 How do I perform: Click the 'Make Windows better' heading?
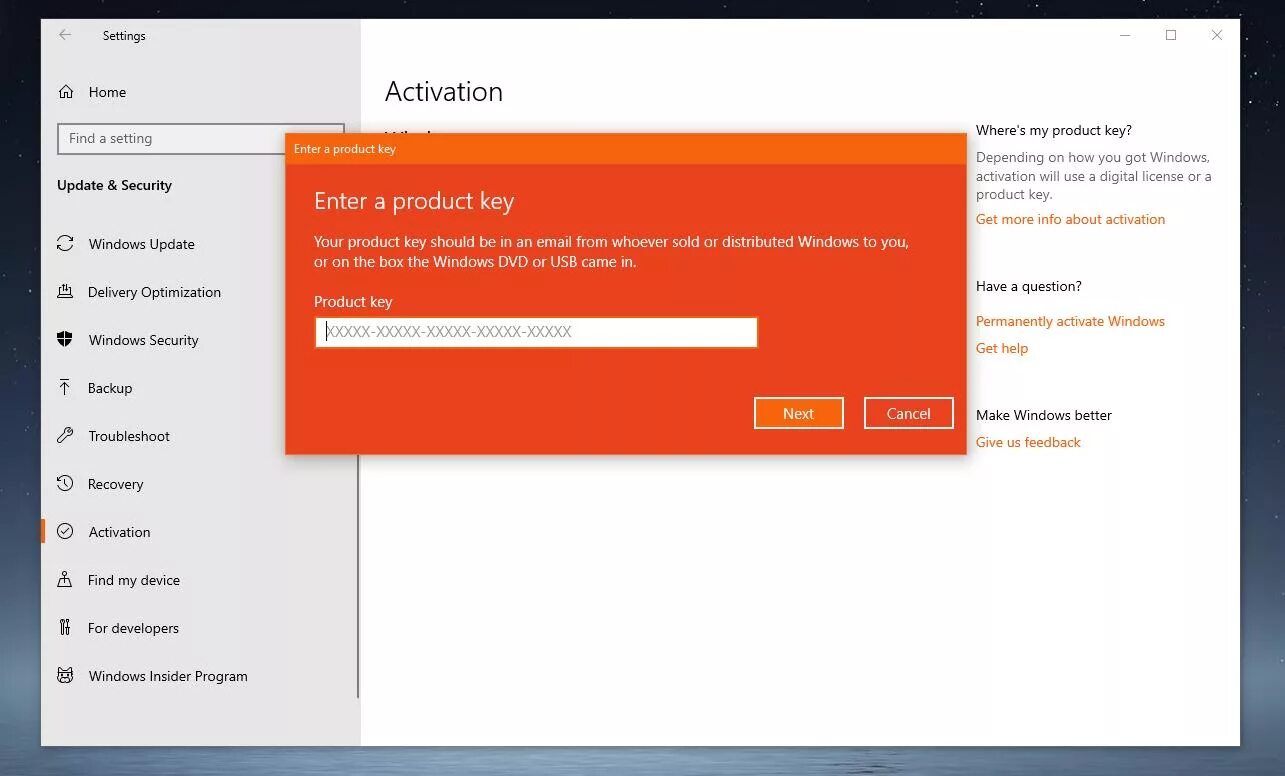(x=1044, y=415)
